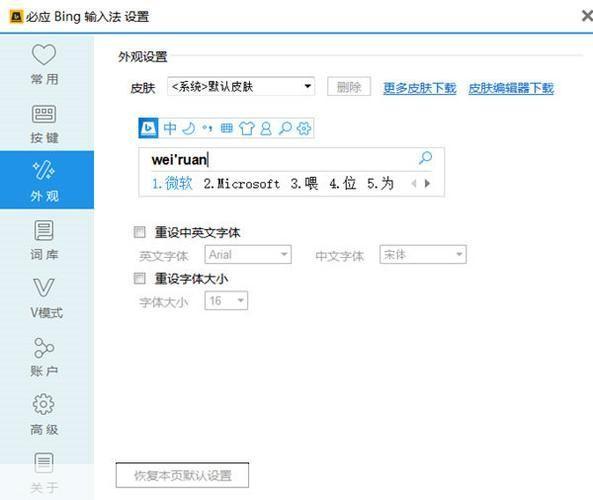Select candidate 4. 位

coord(343,183)
